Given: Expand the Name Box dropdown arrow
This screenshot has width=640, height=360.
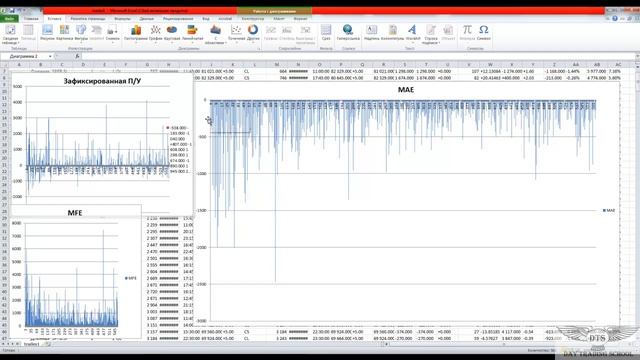Looking at the screenshot, I should click(x=50, y=56).
